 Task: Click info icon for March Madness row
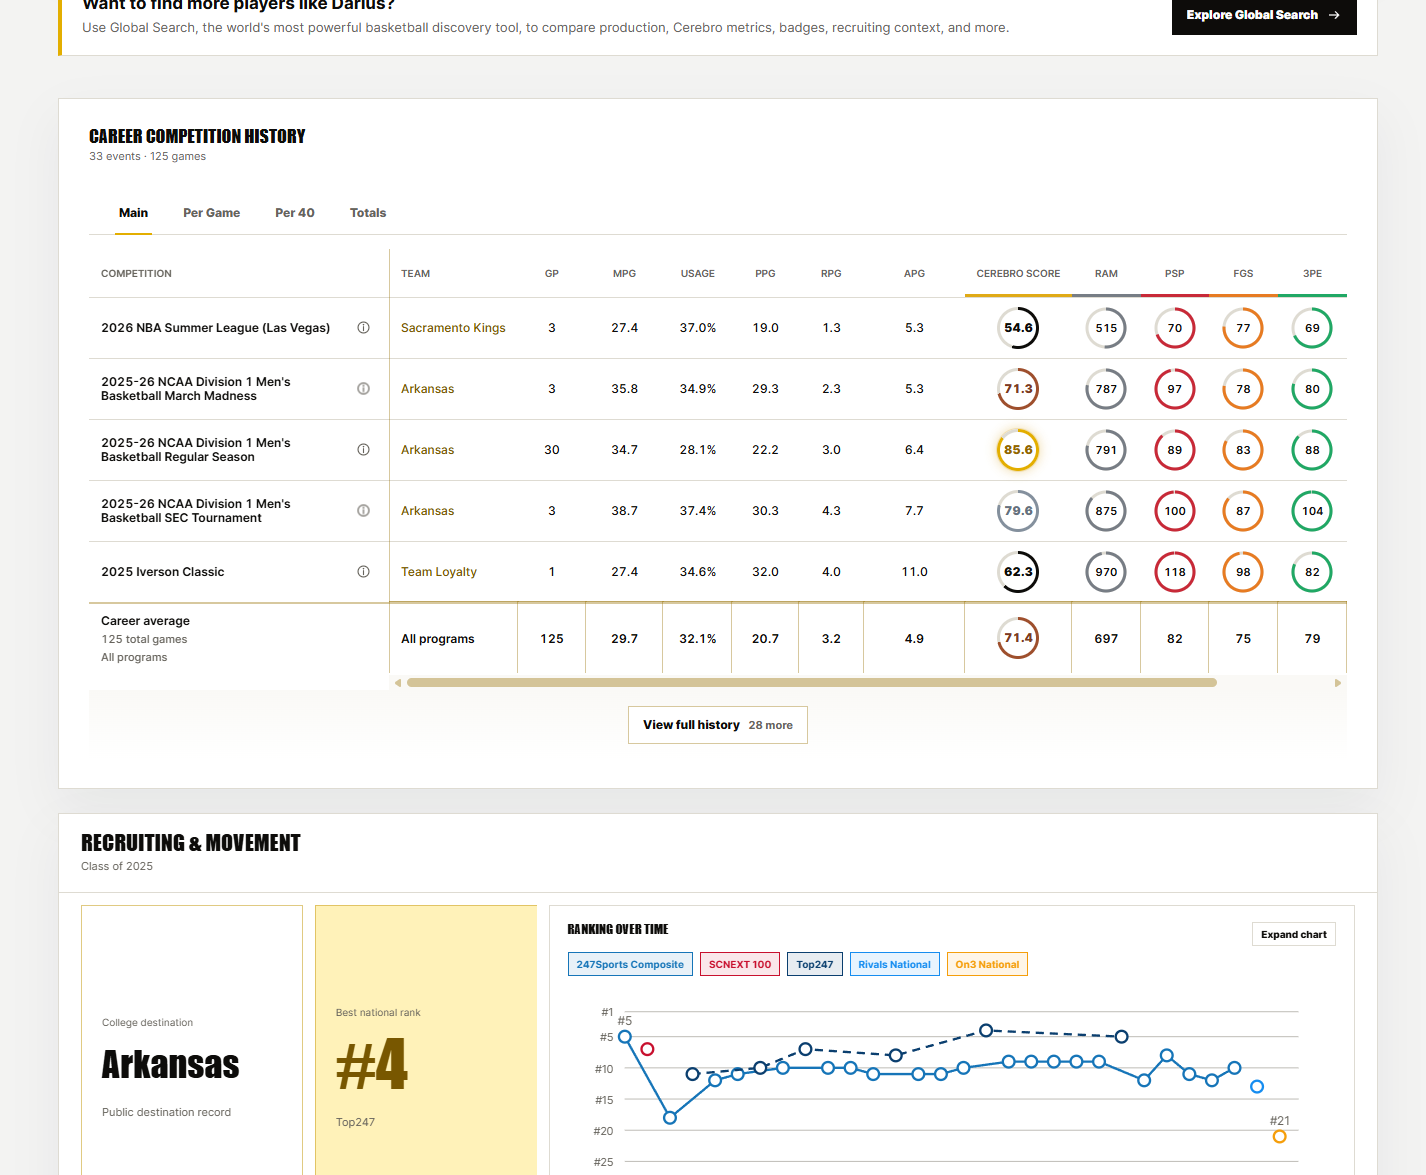click(x=364, y=389)
